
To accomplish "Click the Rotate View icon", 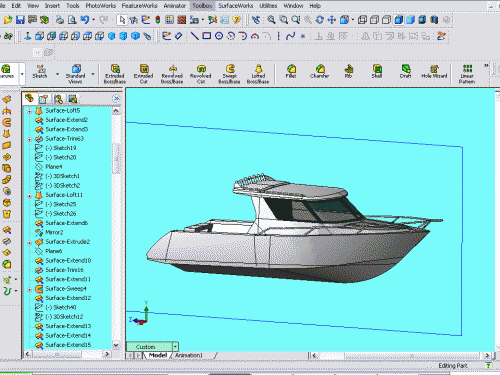I will tap(320, 20).
